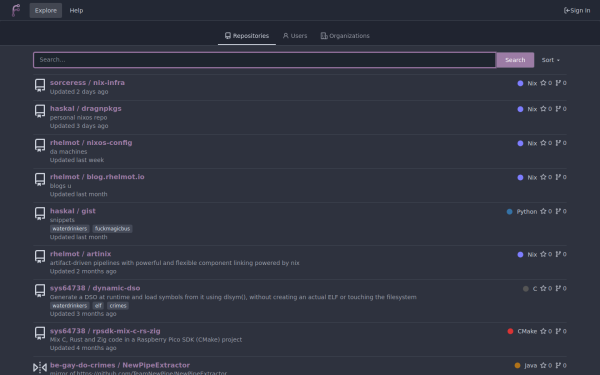Click the 'snippets' description text
The height and width of the screenshot is (375, 600).
pyautogui.click(x=62, y=220)
